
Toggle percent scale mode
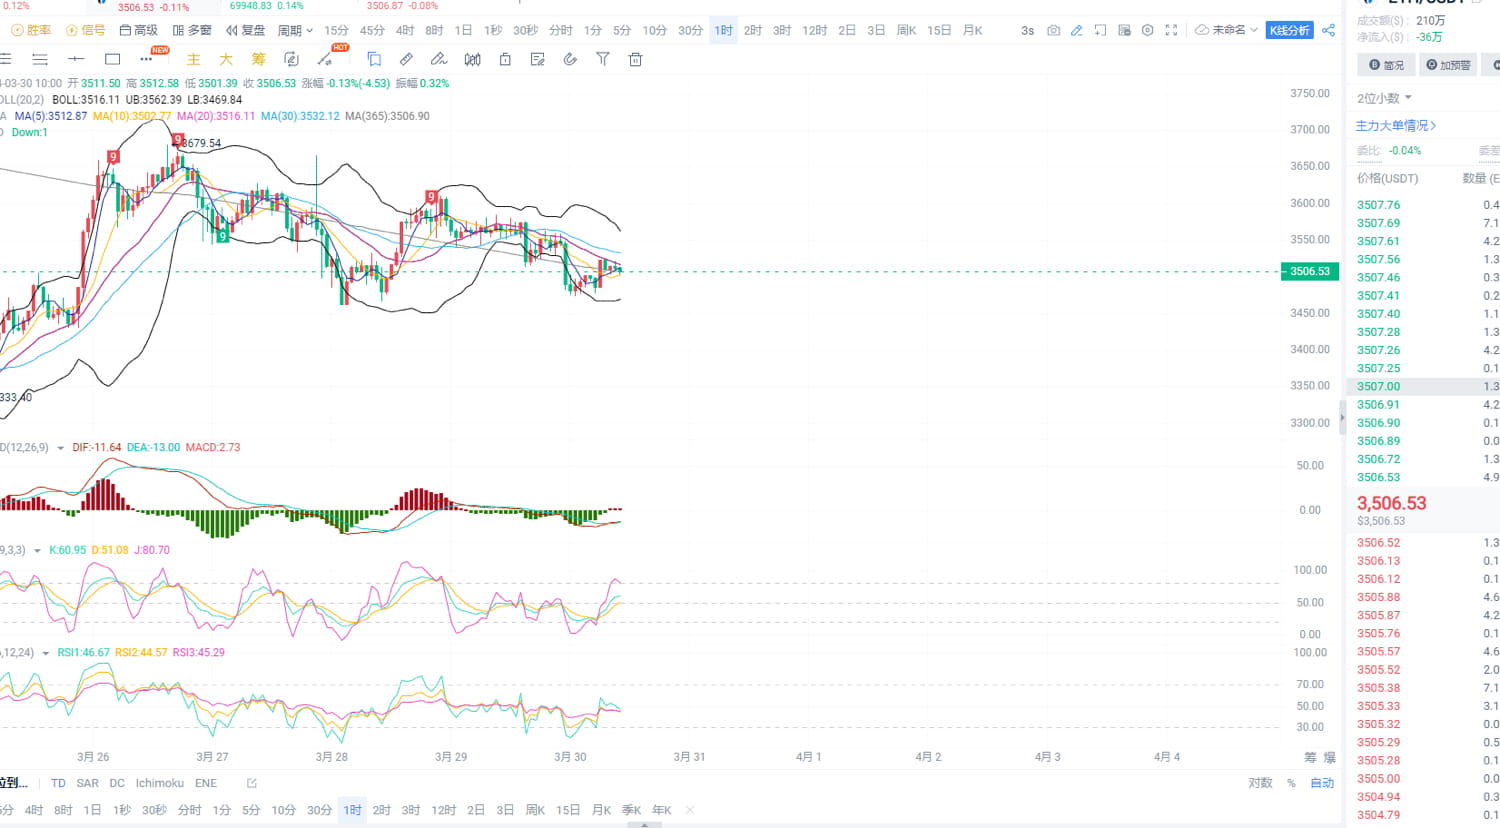[1291, 783]
